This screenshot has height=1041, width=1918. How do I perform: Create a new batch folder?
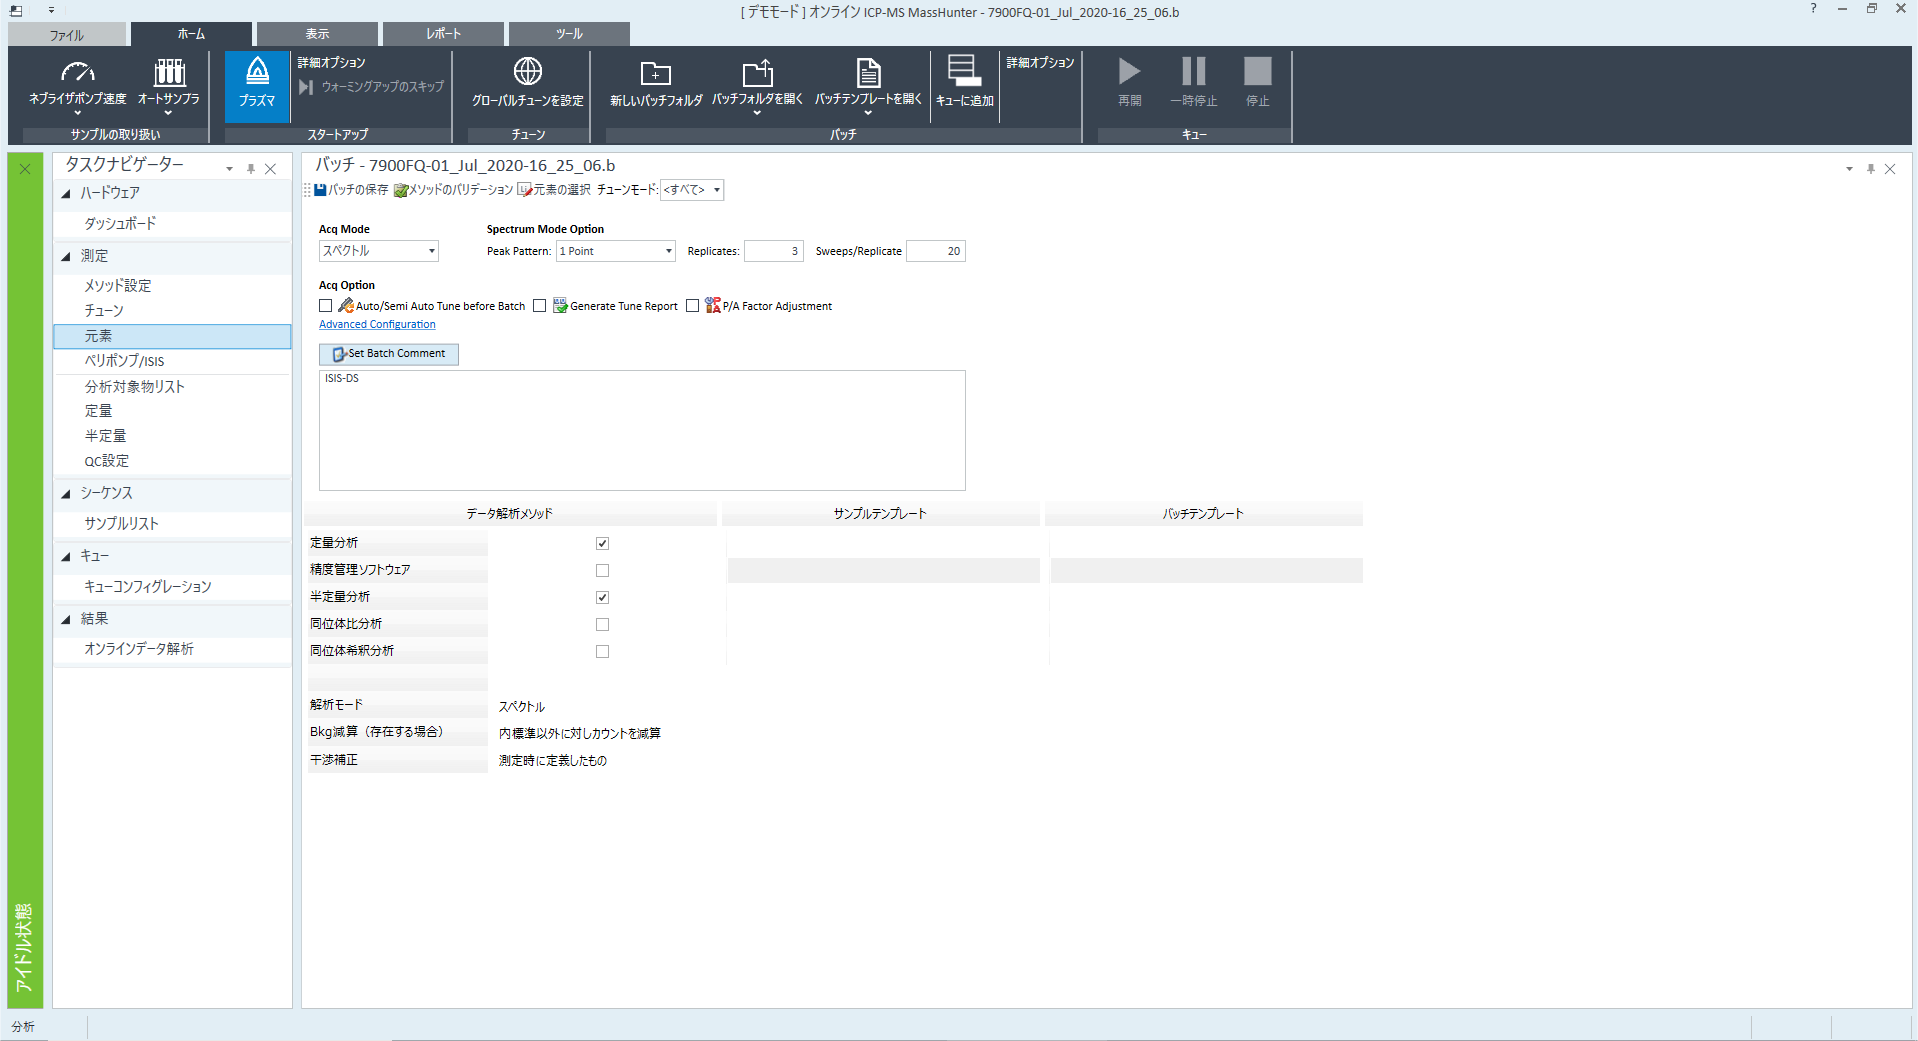[655, 84]
